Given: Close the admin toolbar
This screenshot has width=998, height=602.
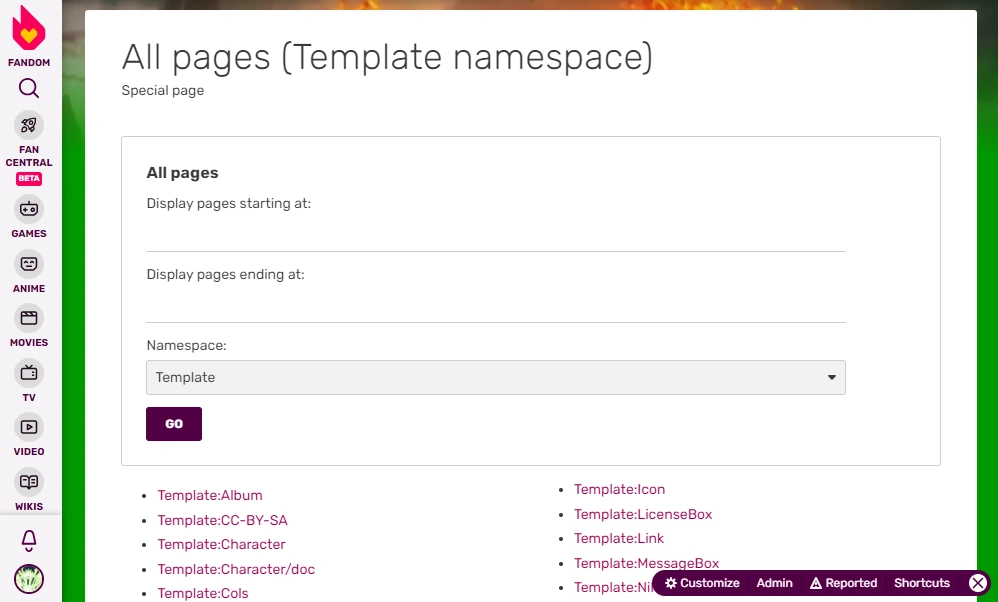Looking at the screenshot, I should [x=978, y=583].
